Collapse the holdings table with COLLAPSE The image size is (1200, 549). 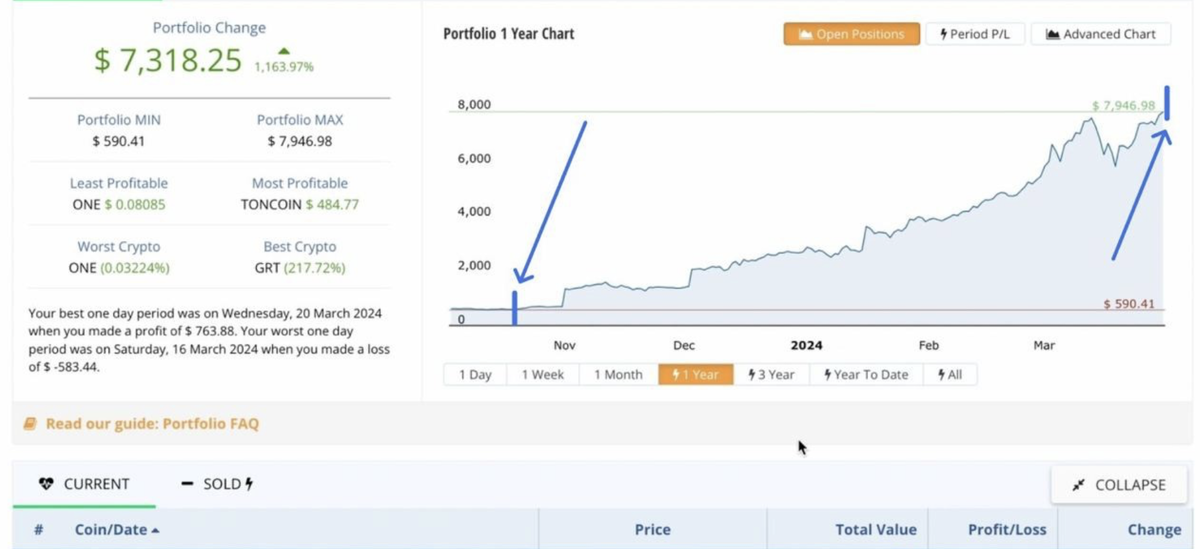(x=1118, y=485)
